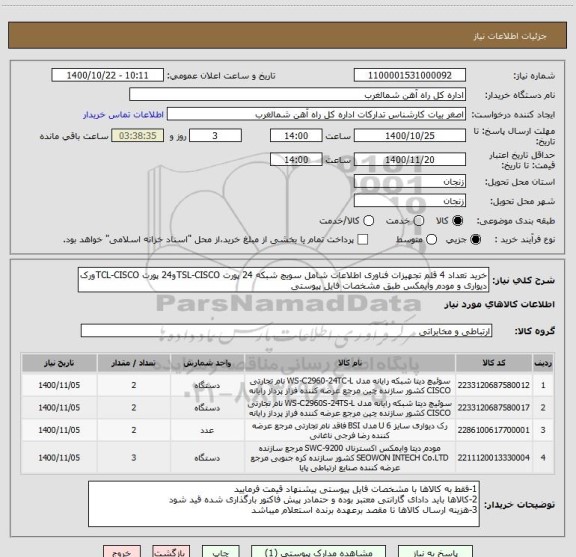
Task: Click the price validity date 1400/11/20
Action: point(410,159)
